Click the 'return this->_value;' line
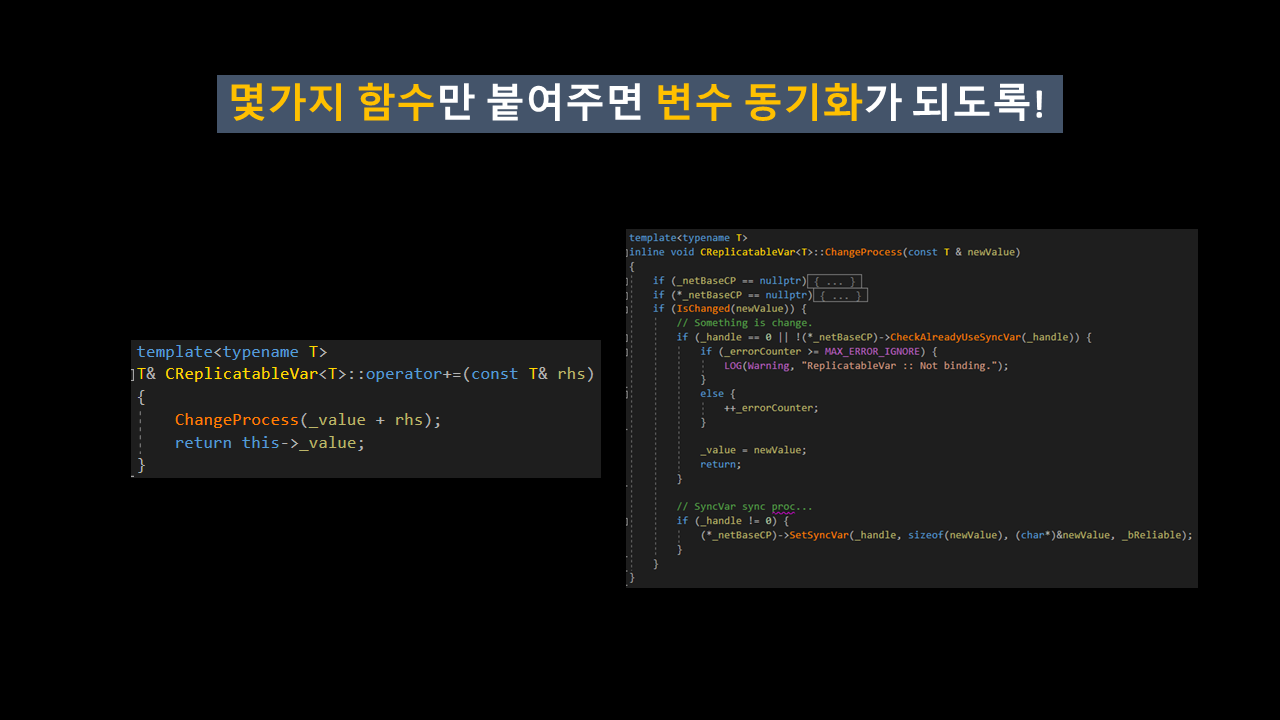The height and width of the screenshot is (720, 1280). 270,442
